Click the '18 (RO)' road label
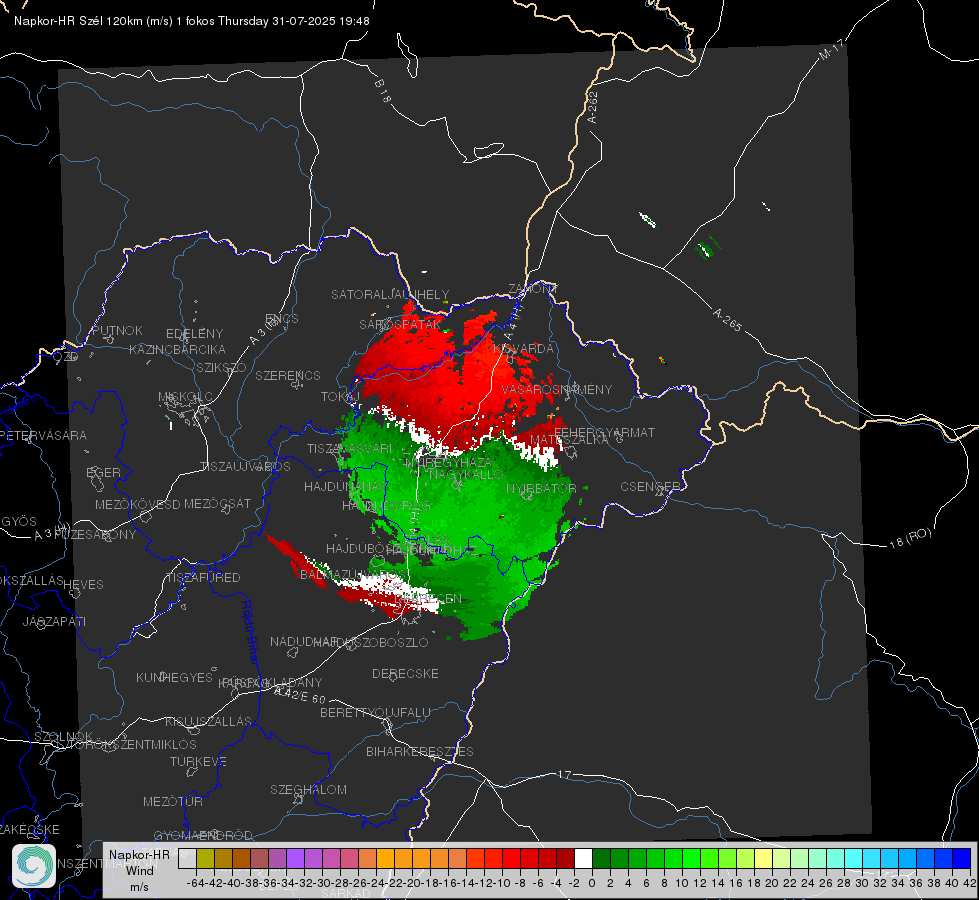979x900 pixels. click(x=910, y=538)
